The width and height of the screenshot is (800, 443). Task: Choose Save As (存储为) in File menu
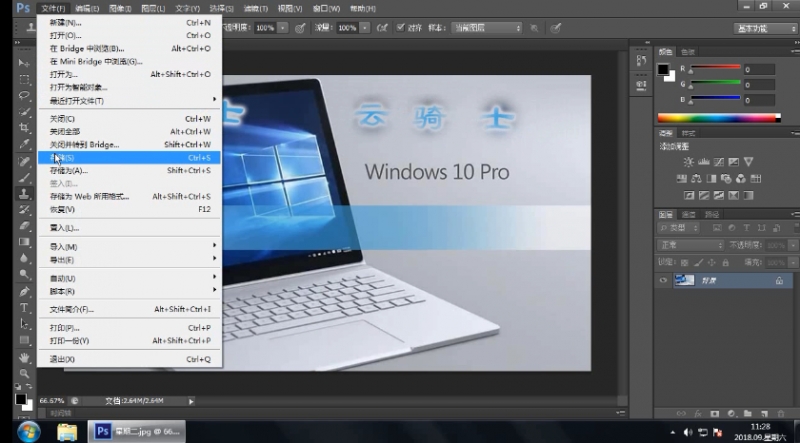click(130, 170)
